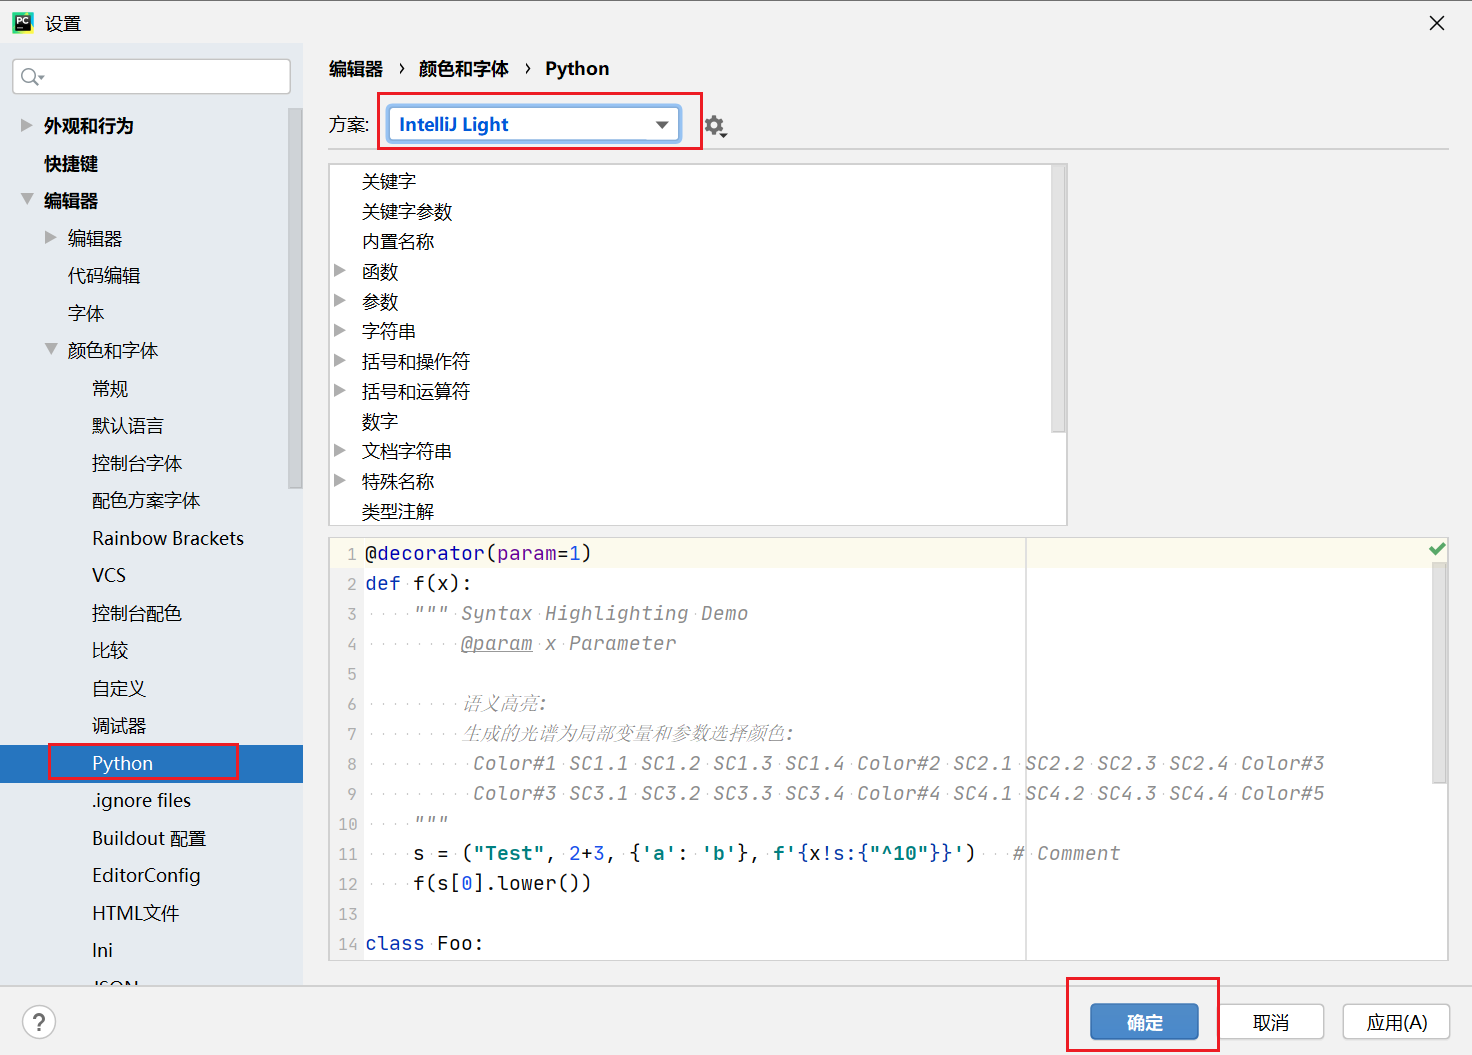The image size is (1472, 1055).
Task: Click @decorator in the code preview
Action: pos(425,553)
